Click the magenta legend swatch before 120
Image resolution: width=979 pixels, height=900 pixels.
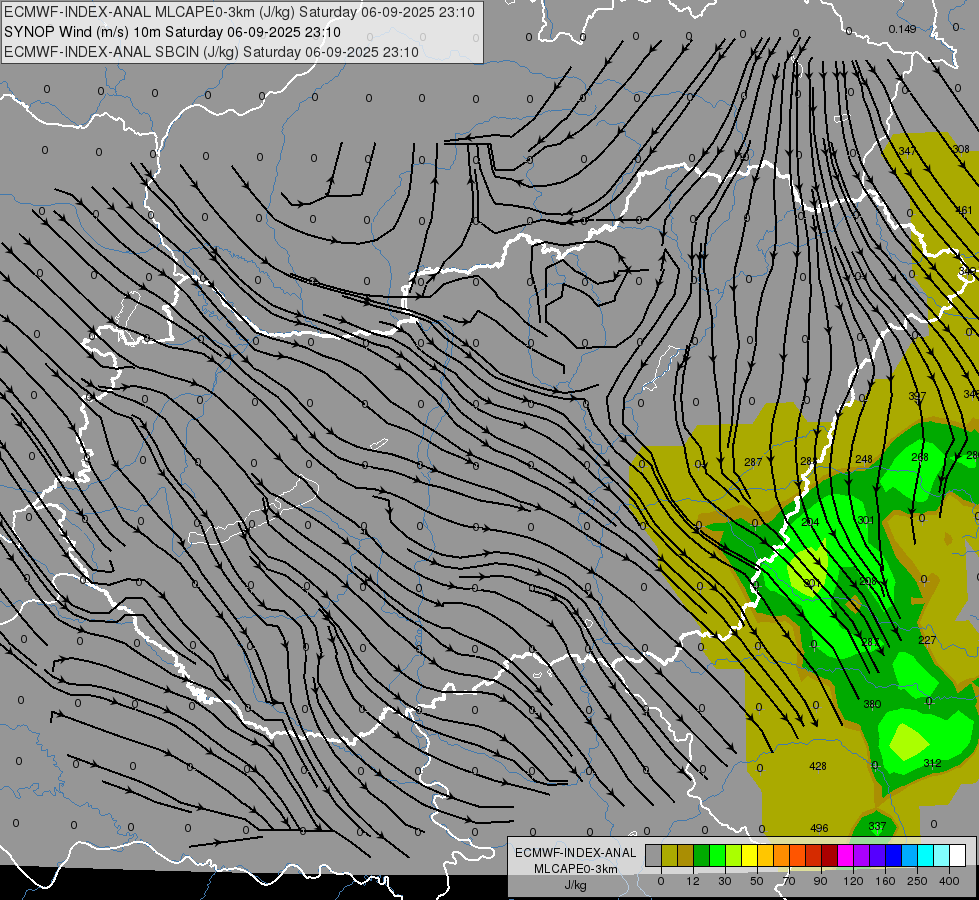coord(845,855)
